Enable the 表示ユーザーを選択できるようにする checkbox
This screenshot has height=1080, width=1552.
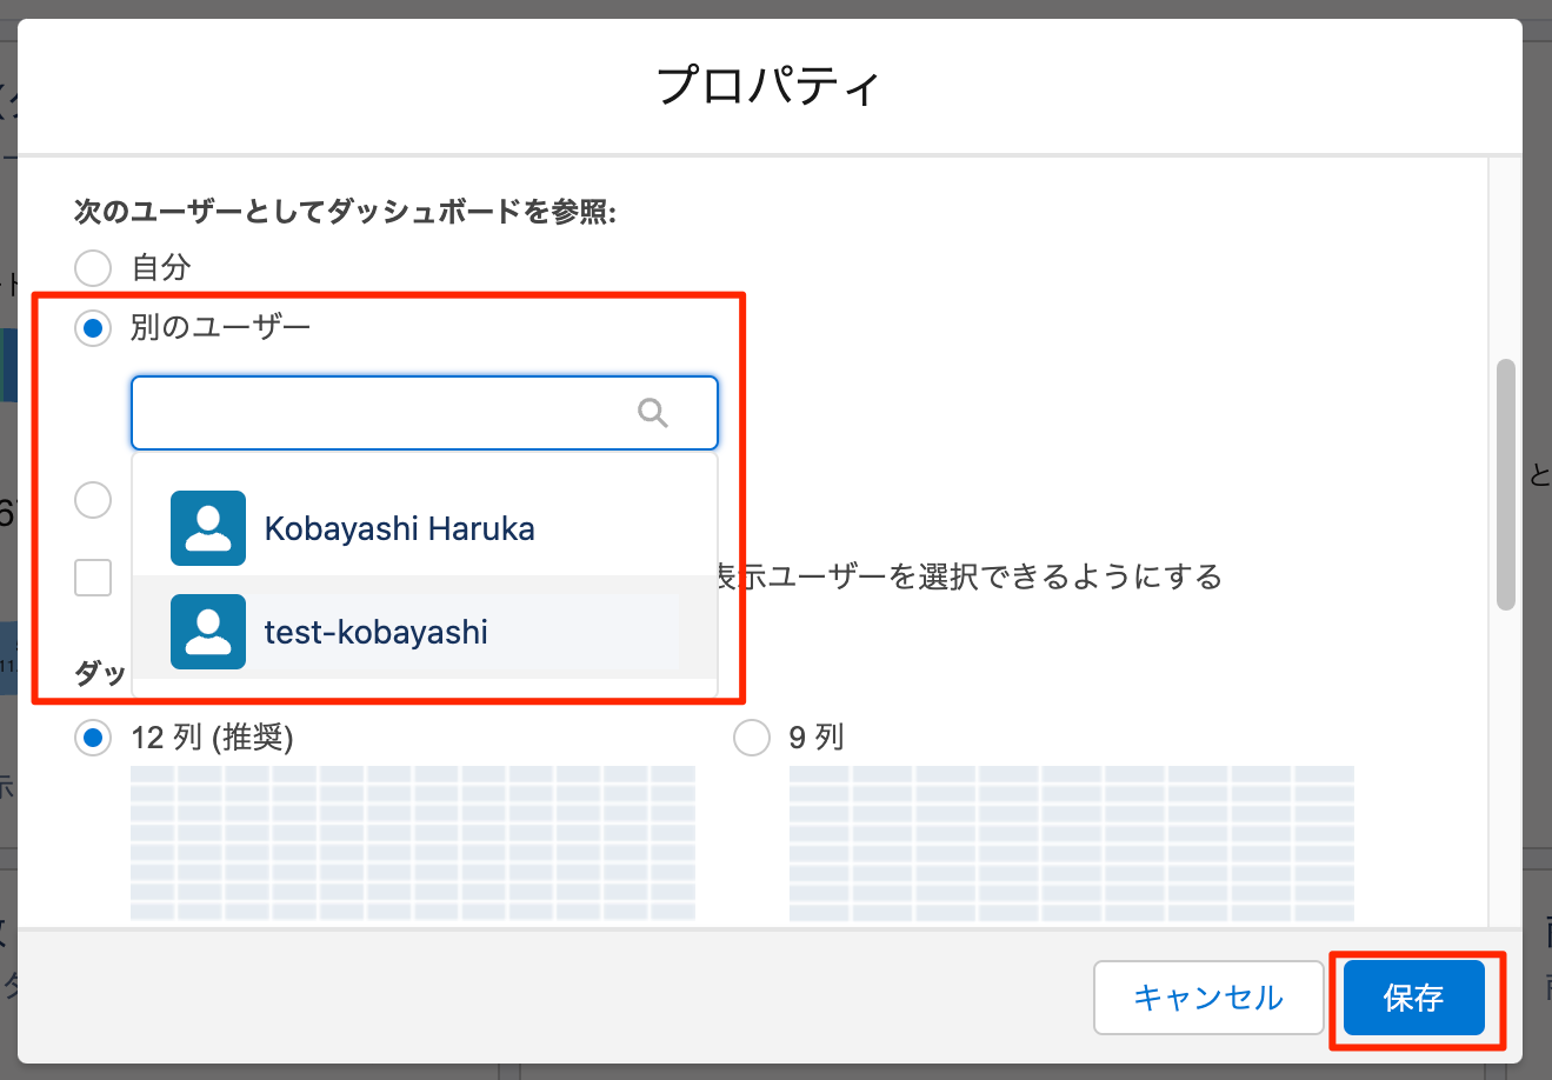92,578
